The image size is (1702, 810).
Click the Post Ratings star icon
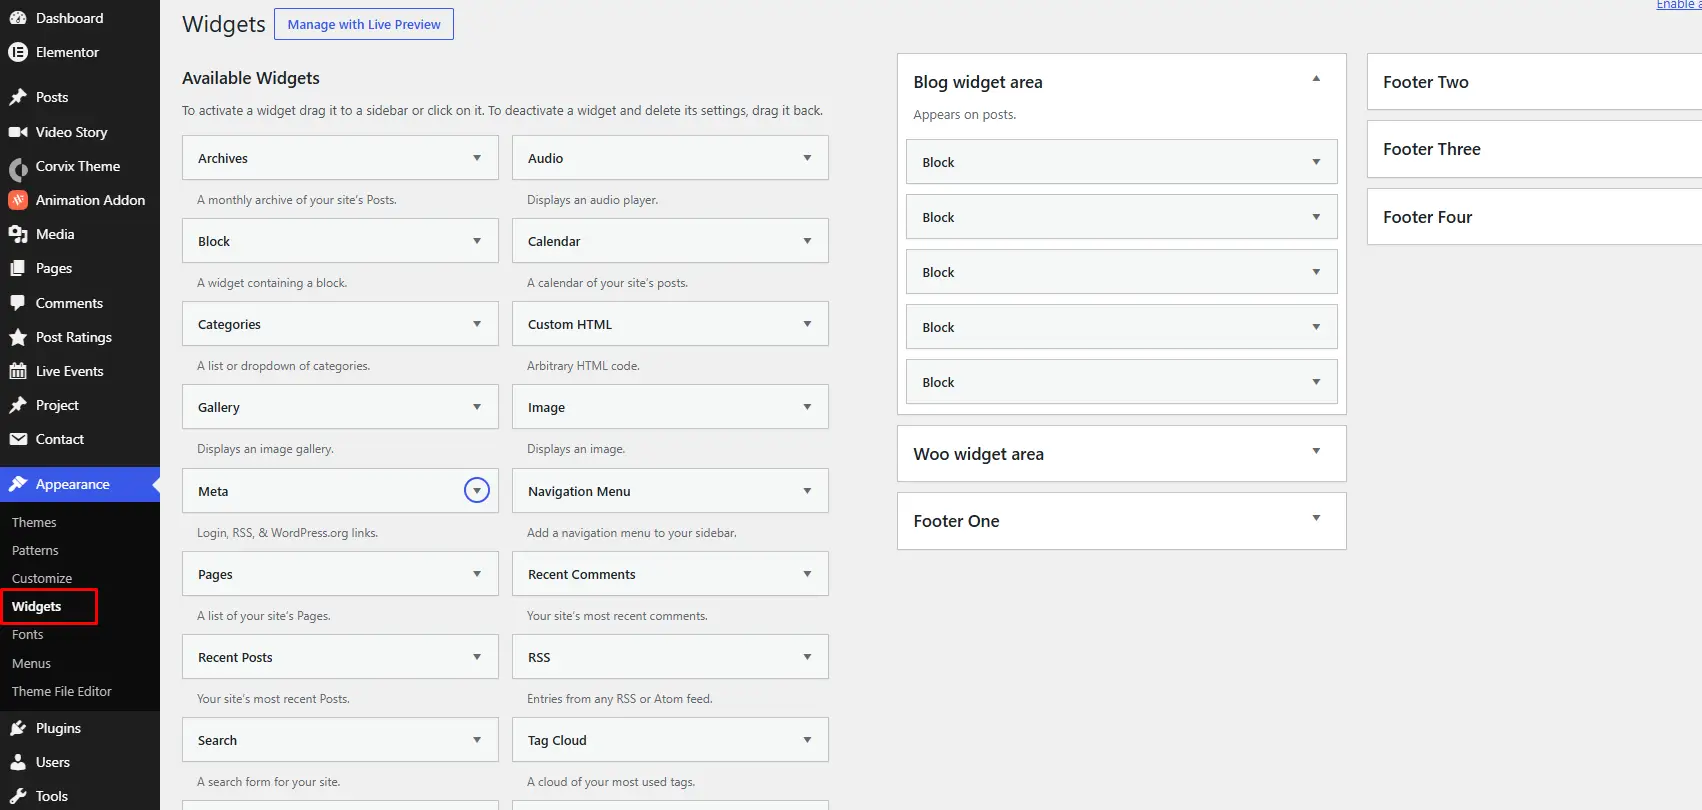coord(18,337)
